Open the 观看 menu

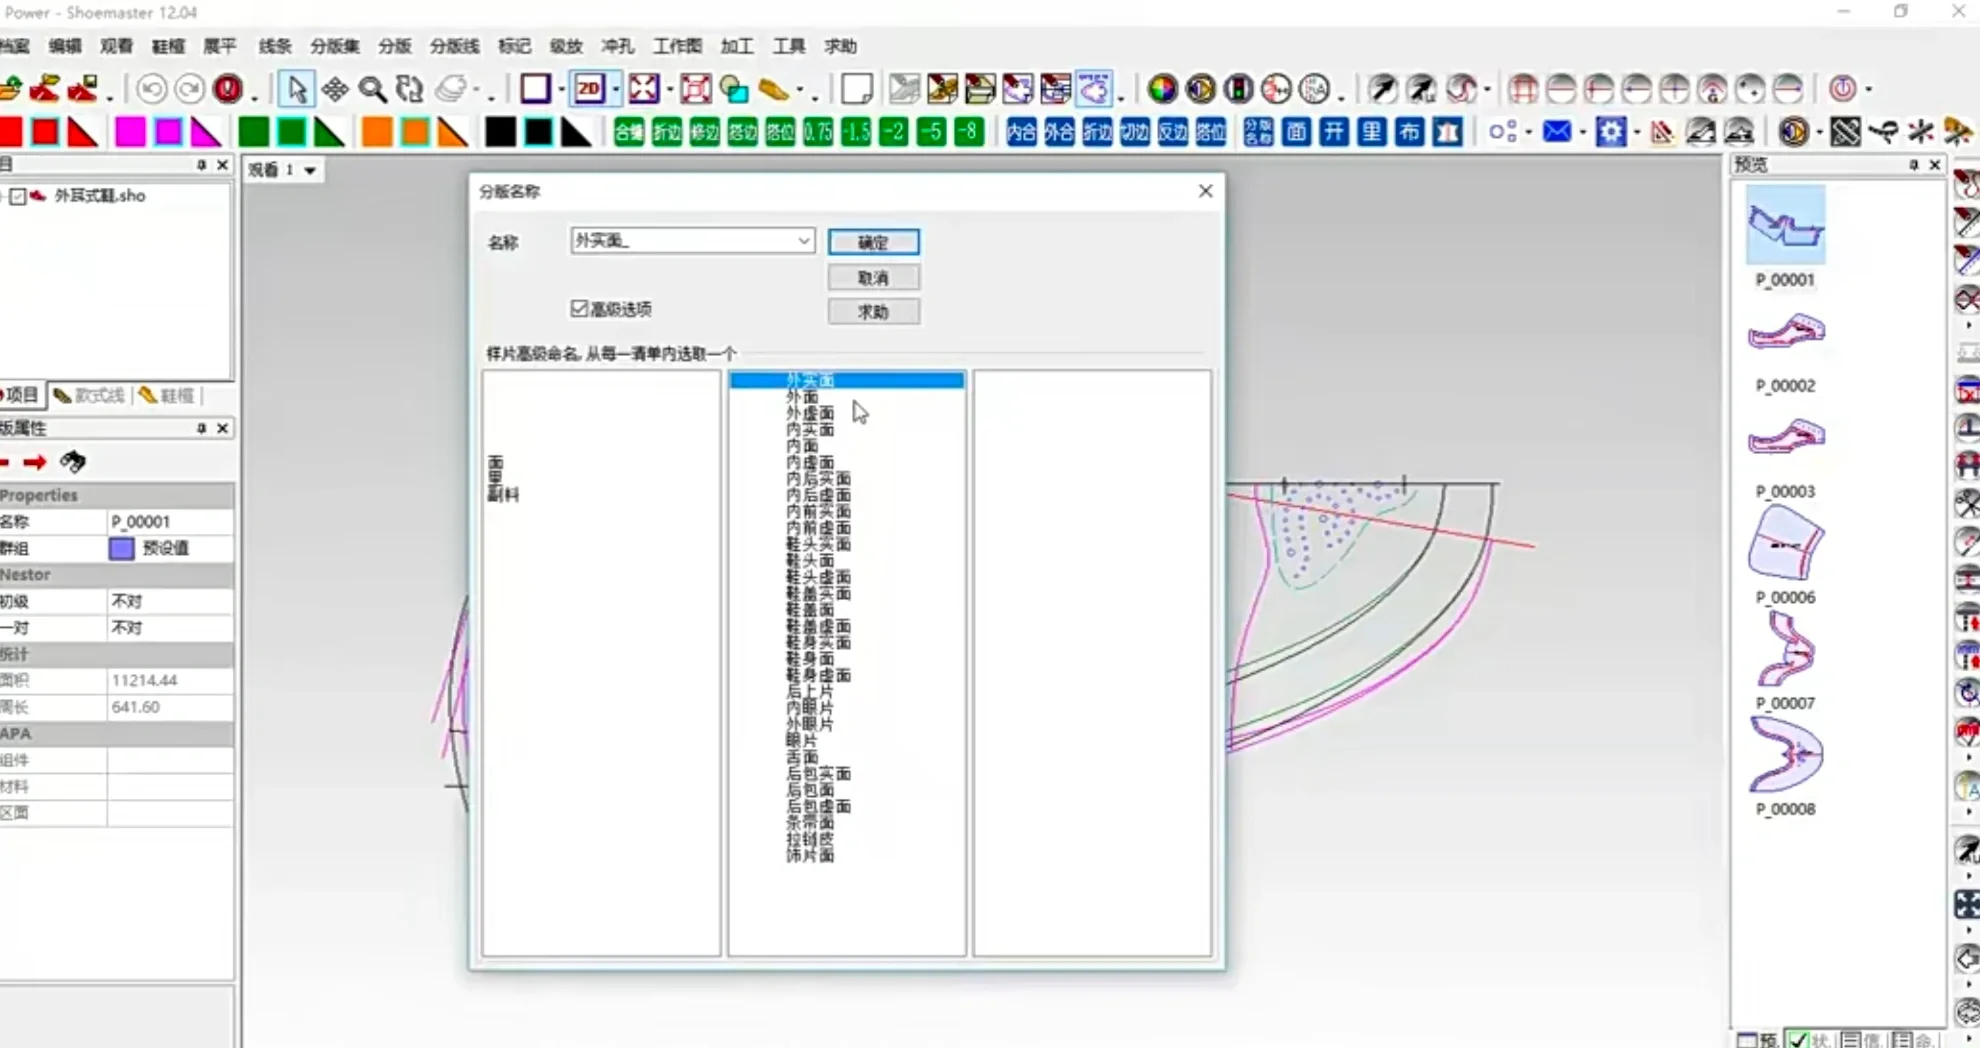point(116,46)
